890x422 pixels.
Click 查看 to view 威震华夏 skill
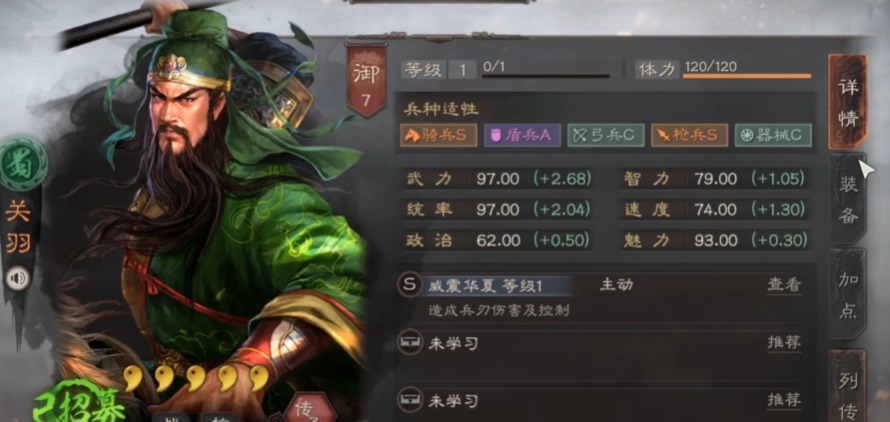click(784, 285)
